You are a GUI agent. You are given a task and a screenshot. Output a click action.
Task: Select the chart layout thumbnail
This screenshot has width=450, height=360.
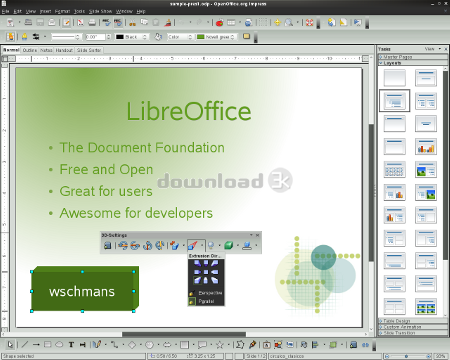point(426,147)
